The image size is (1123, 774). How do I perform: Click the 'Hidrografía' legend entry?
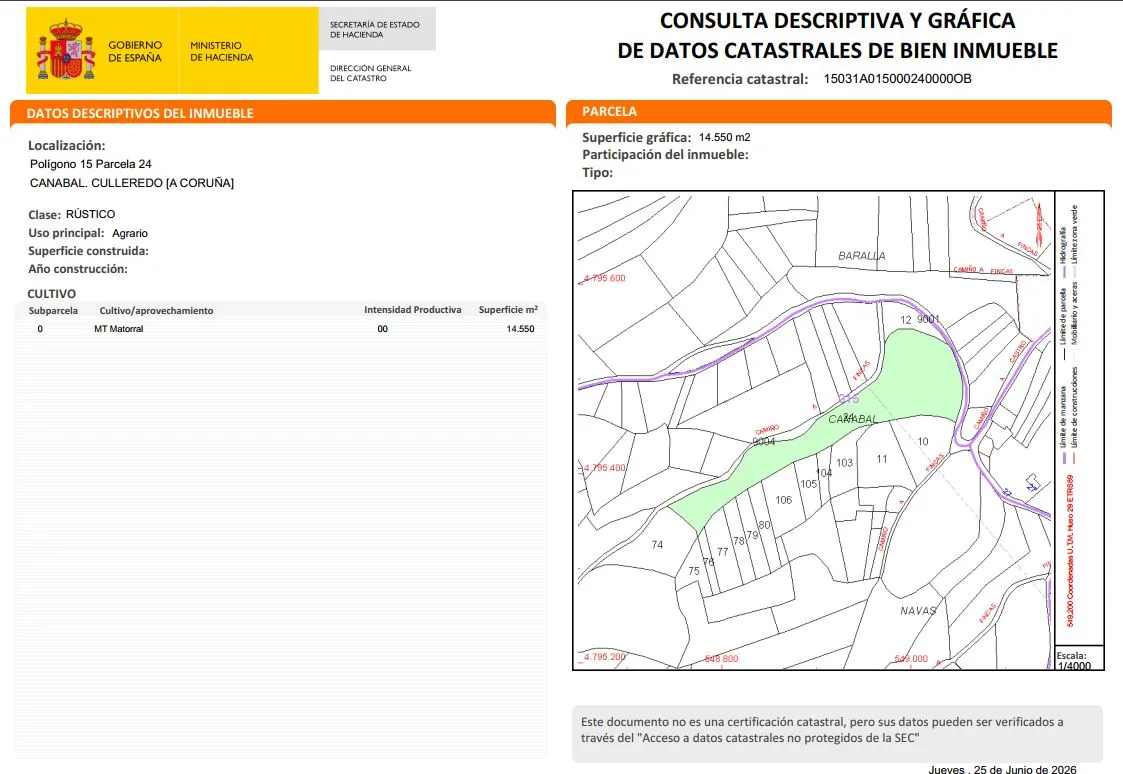click(1064, 252)
